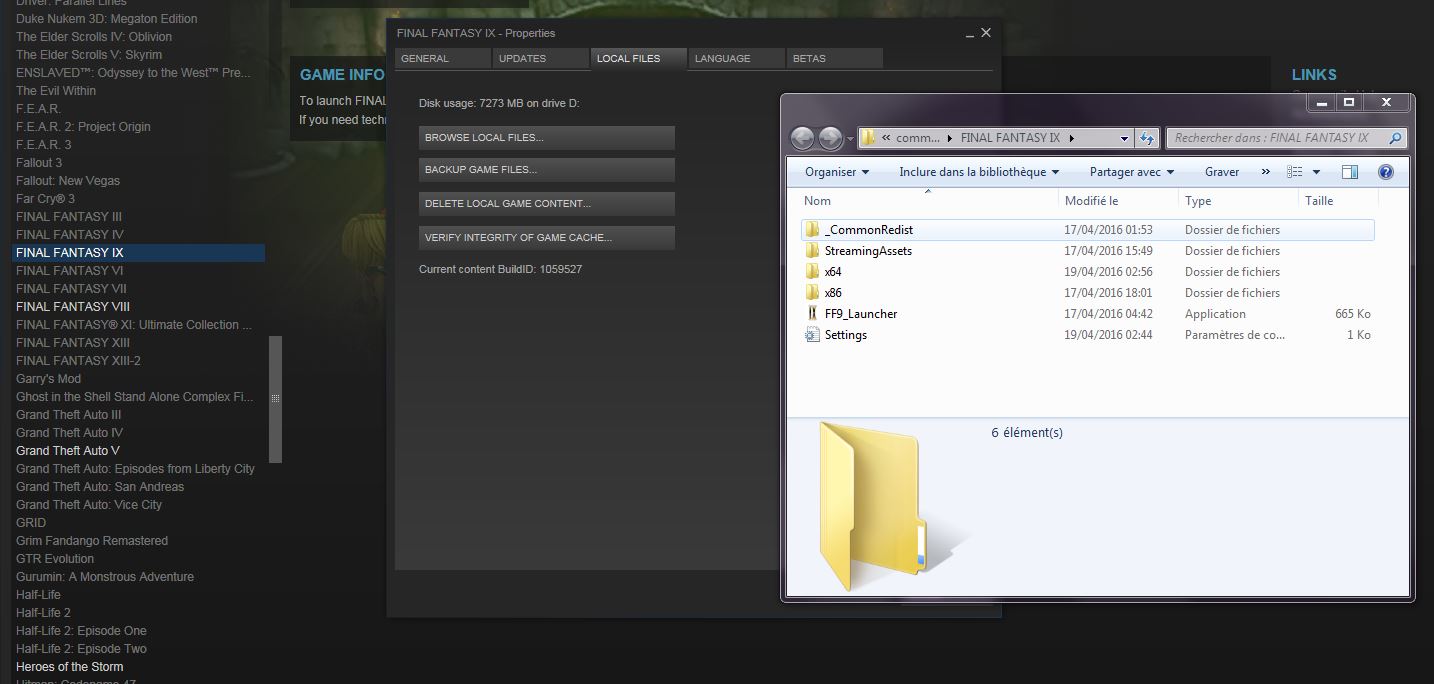Select Heroes of the Storm in library
This screenshot has width=1434, height=684.
(x=70, y=667)
